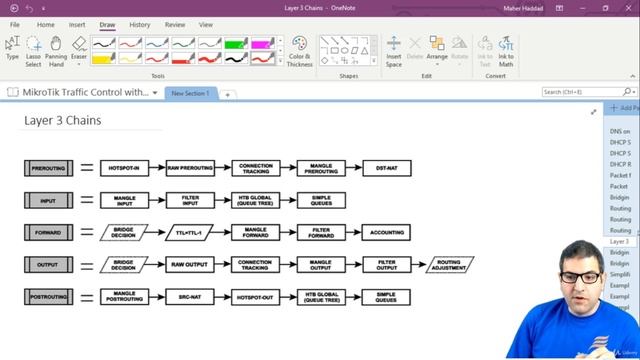The image size is (640, 360).
Task: Expand the pen gallery more arrow
Action: pyautogui.click(x=280, y=61)
